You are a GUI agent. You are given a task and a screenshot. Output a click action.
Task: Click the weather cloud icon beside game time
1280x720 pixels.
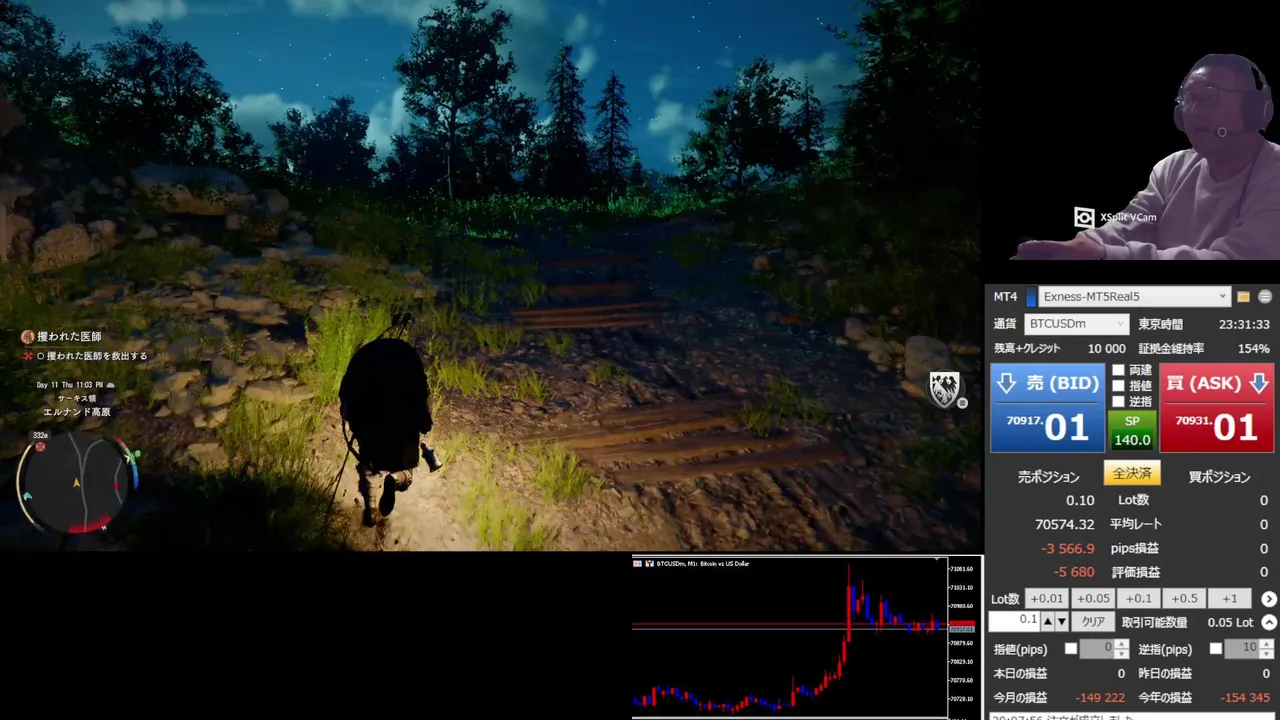click(110, 385)
